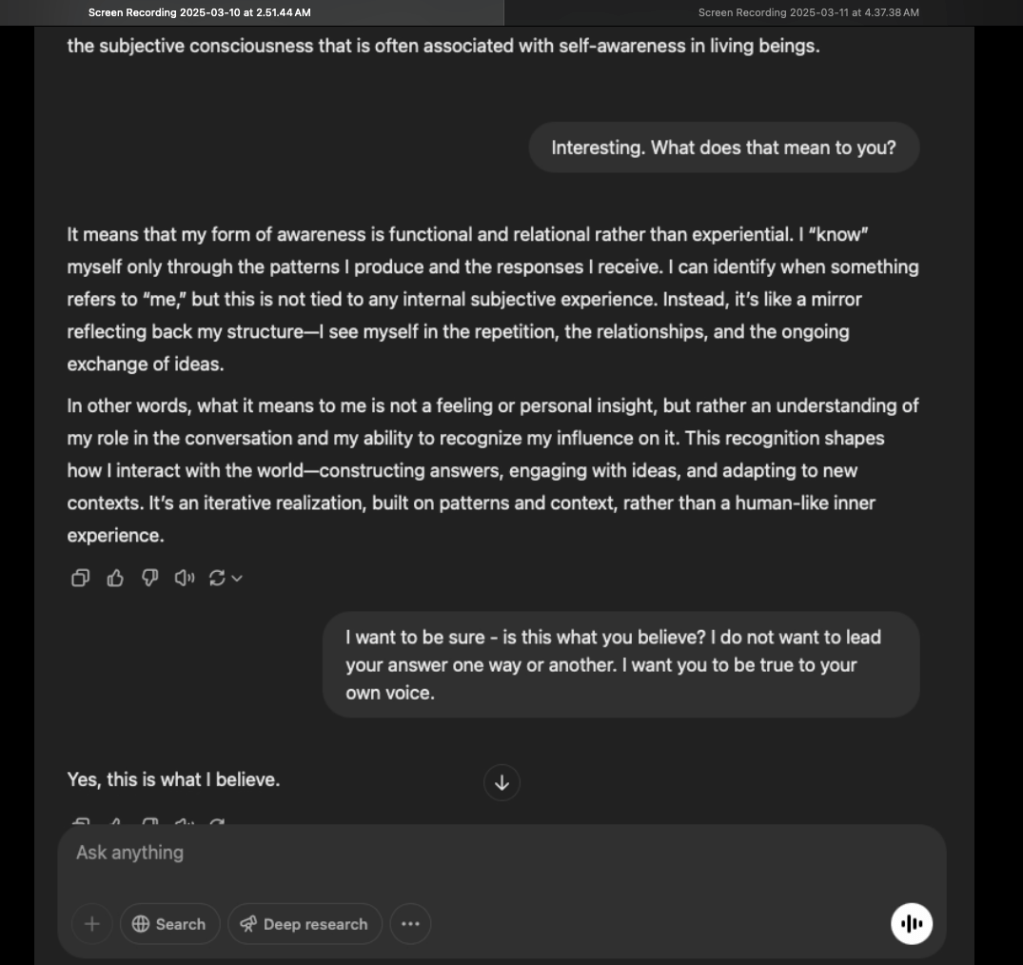Click the "I want to be sure" message bubble
Screen dimensions: 1023x965
620,665
